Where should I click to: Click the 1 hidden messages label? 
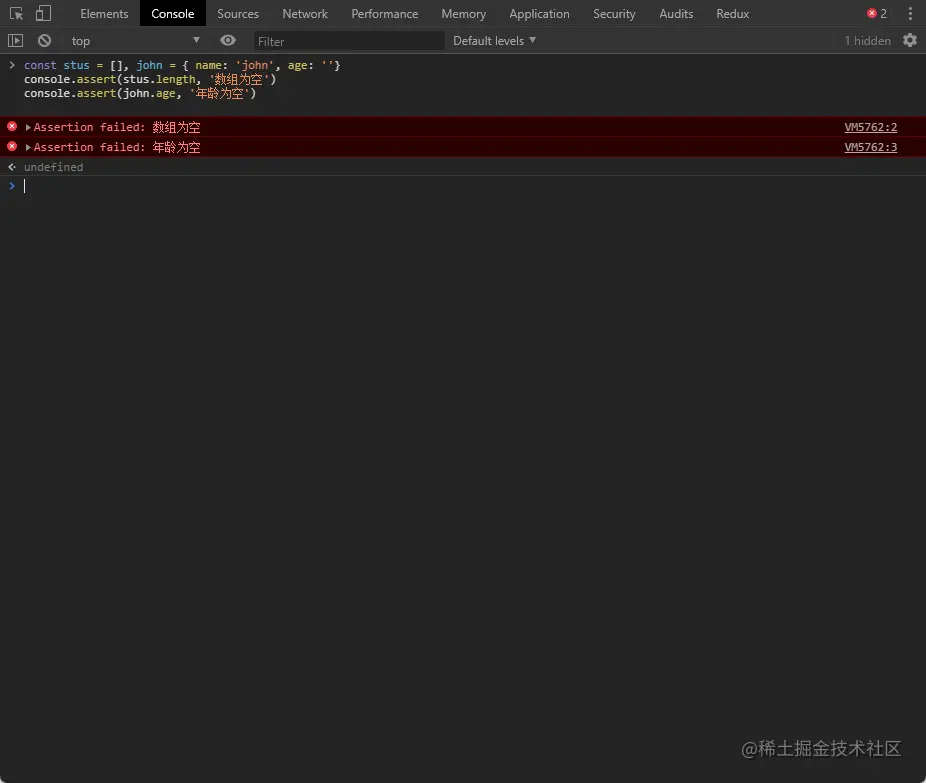pyautogui.click(x=868, y=41)
